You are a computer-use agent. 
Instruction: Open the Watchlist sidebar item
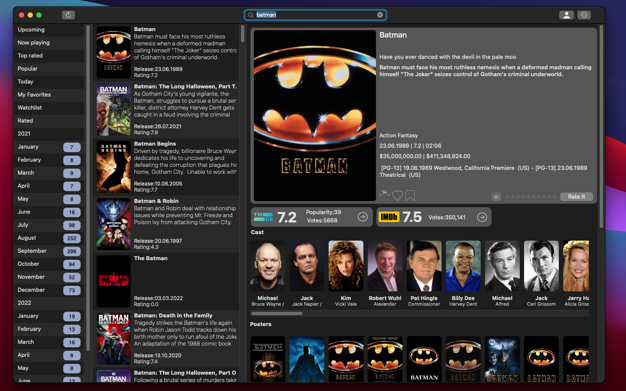49,107
